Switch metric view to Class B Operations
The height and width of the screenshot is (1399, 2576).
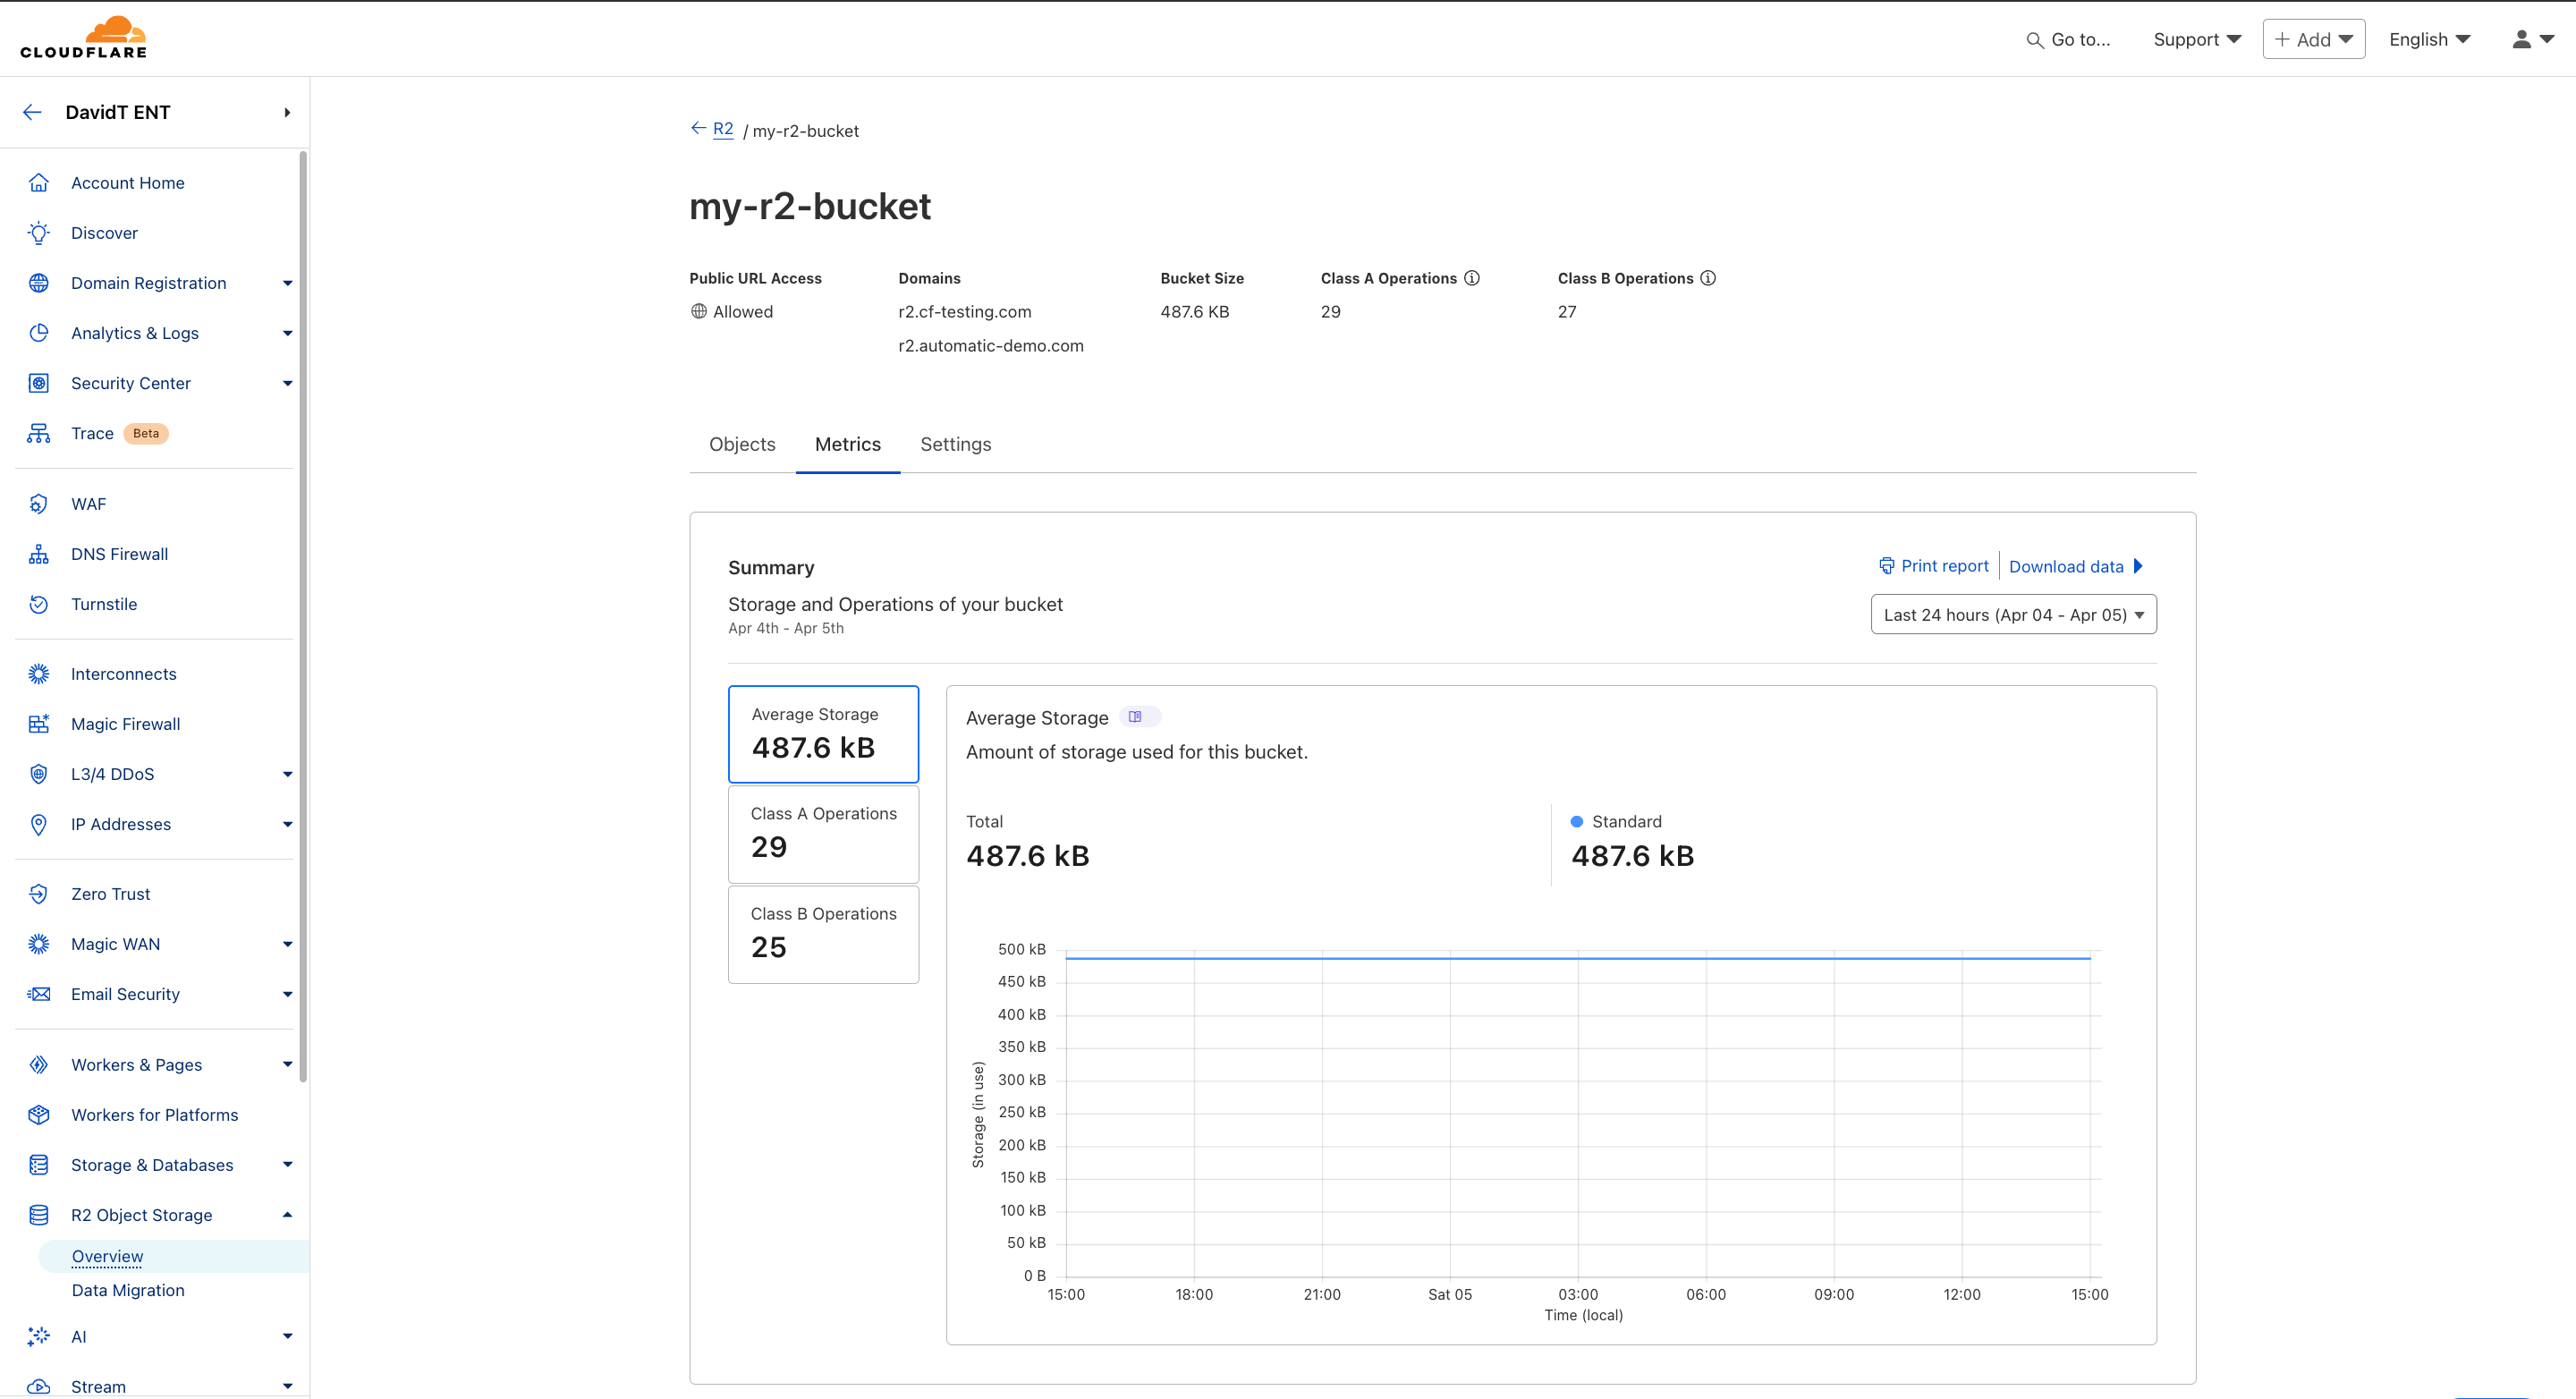click(x=823, y=933)
